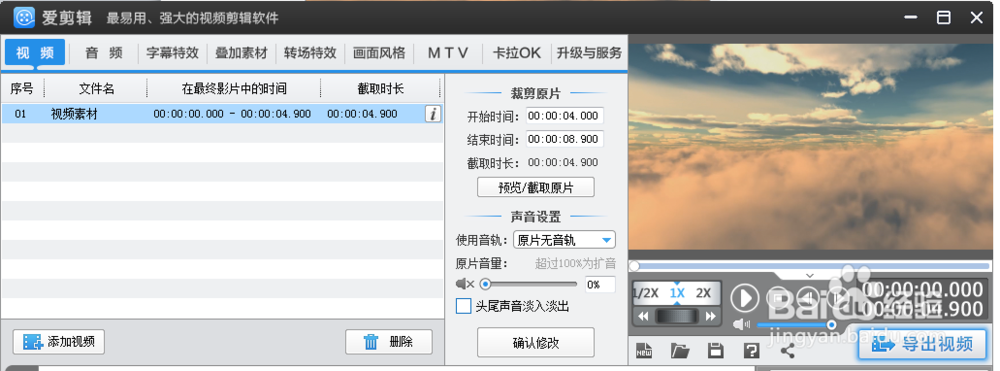The width and height of the screenshot is (1000, 371).
Task: Click the 文件名 column header
Action: coord(96,89)
